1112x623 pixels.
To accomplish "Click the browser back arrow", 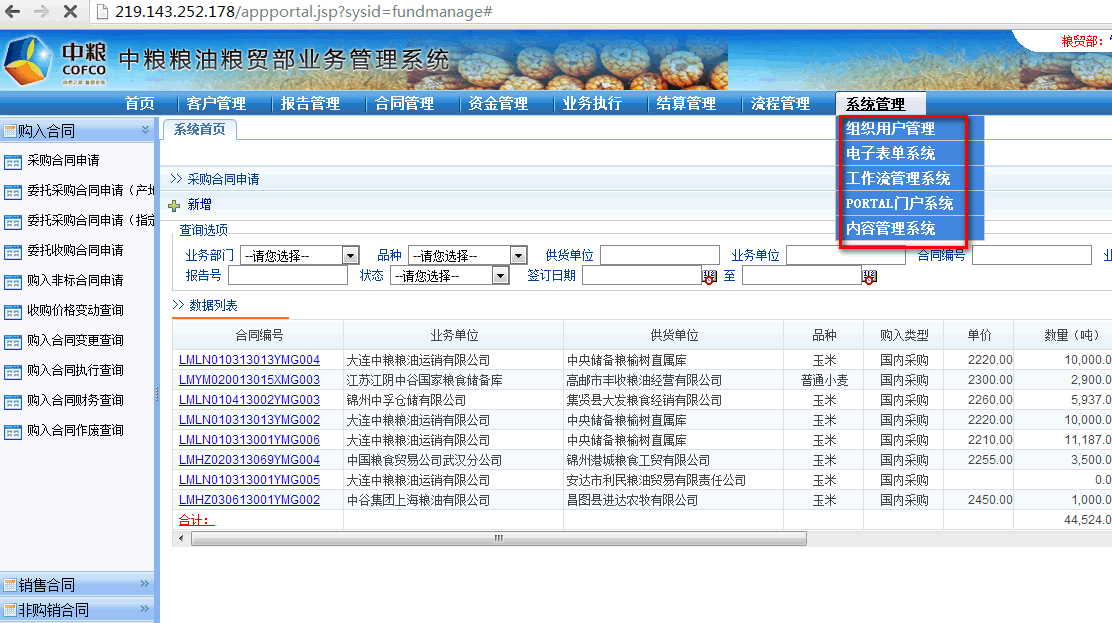I will [x=13, y=11].
